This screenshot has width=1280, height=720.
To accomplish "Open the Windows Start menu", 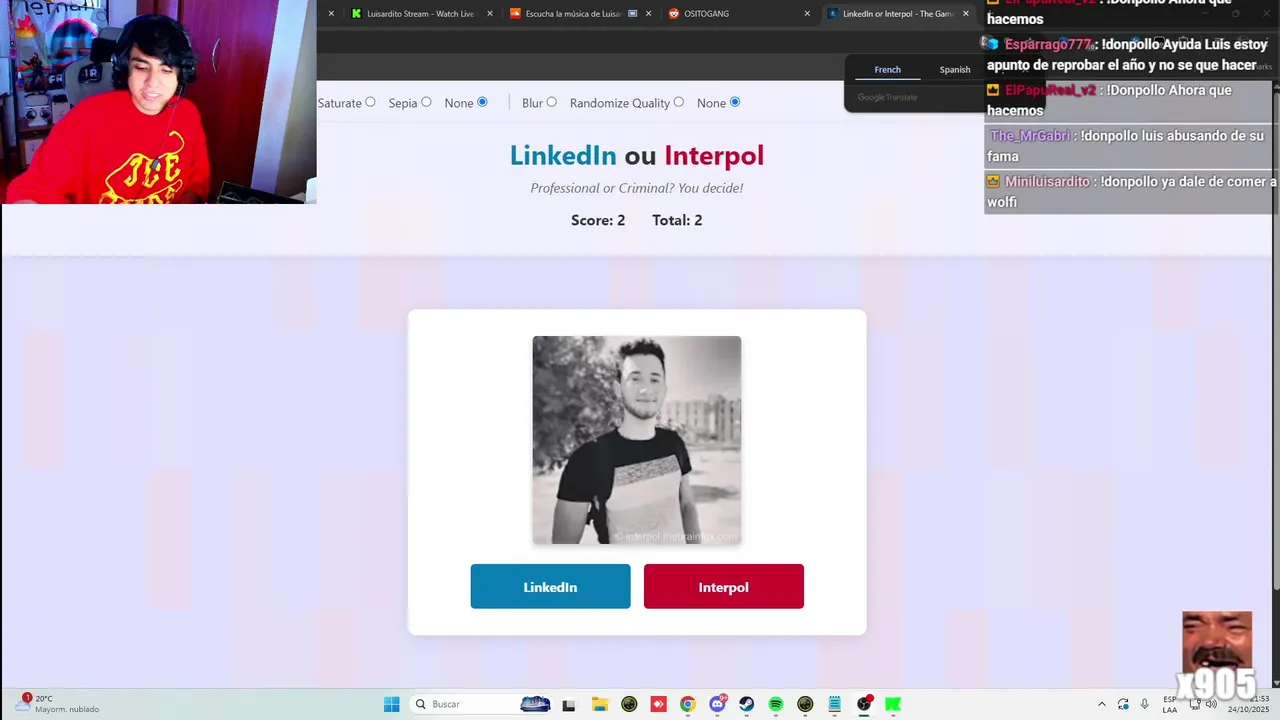I will pyautogui.click(x=391, y=704).
